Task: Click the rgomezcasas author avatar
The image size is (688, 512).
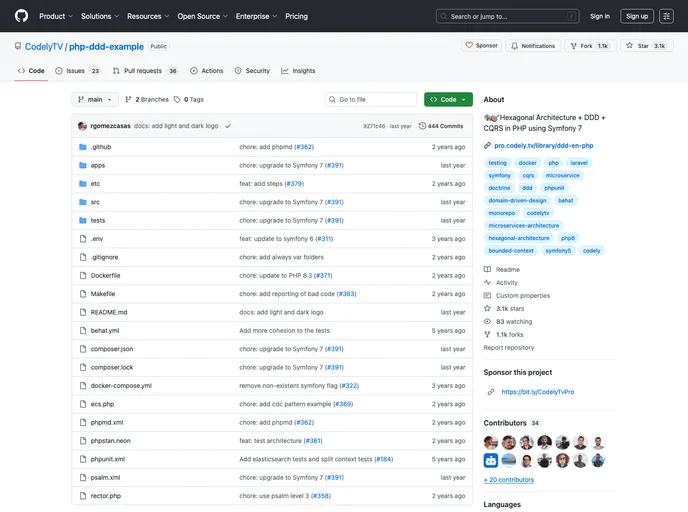Action: 82,126
